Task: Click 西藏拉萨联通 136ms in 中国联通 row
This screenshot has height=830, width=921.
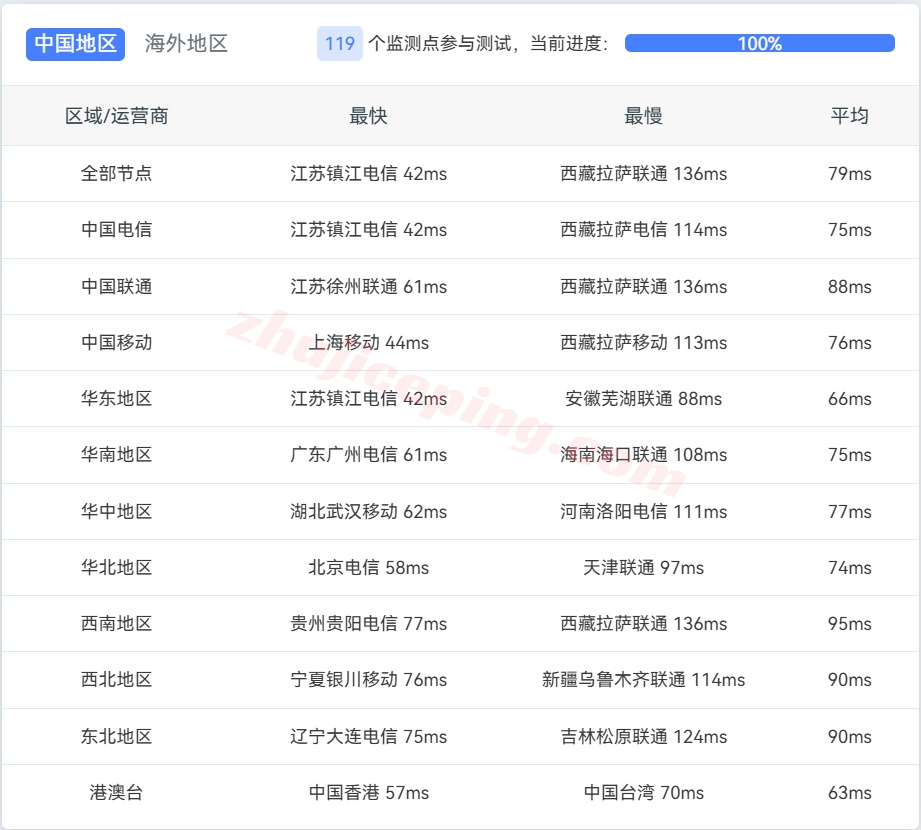Action: coord(643,287)
